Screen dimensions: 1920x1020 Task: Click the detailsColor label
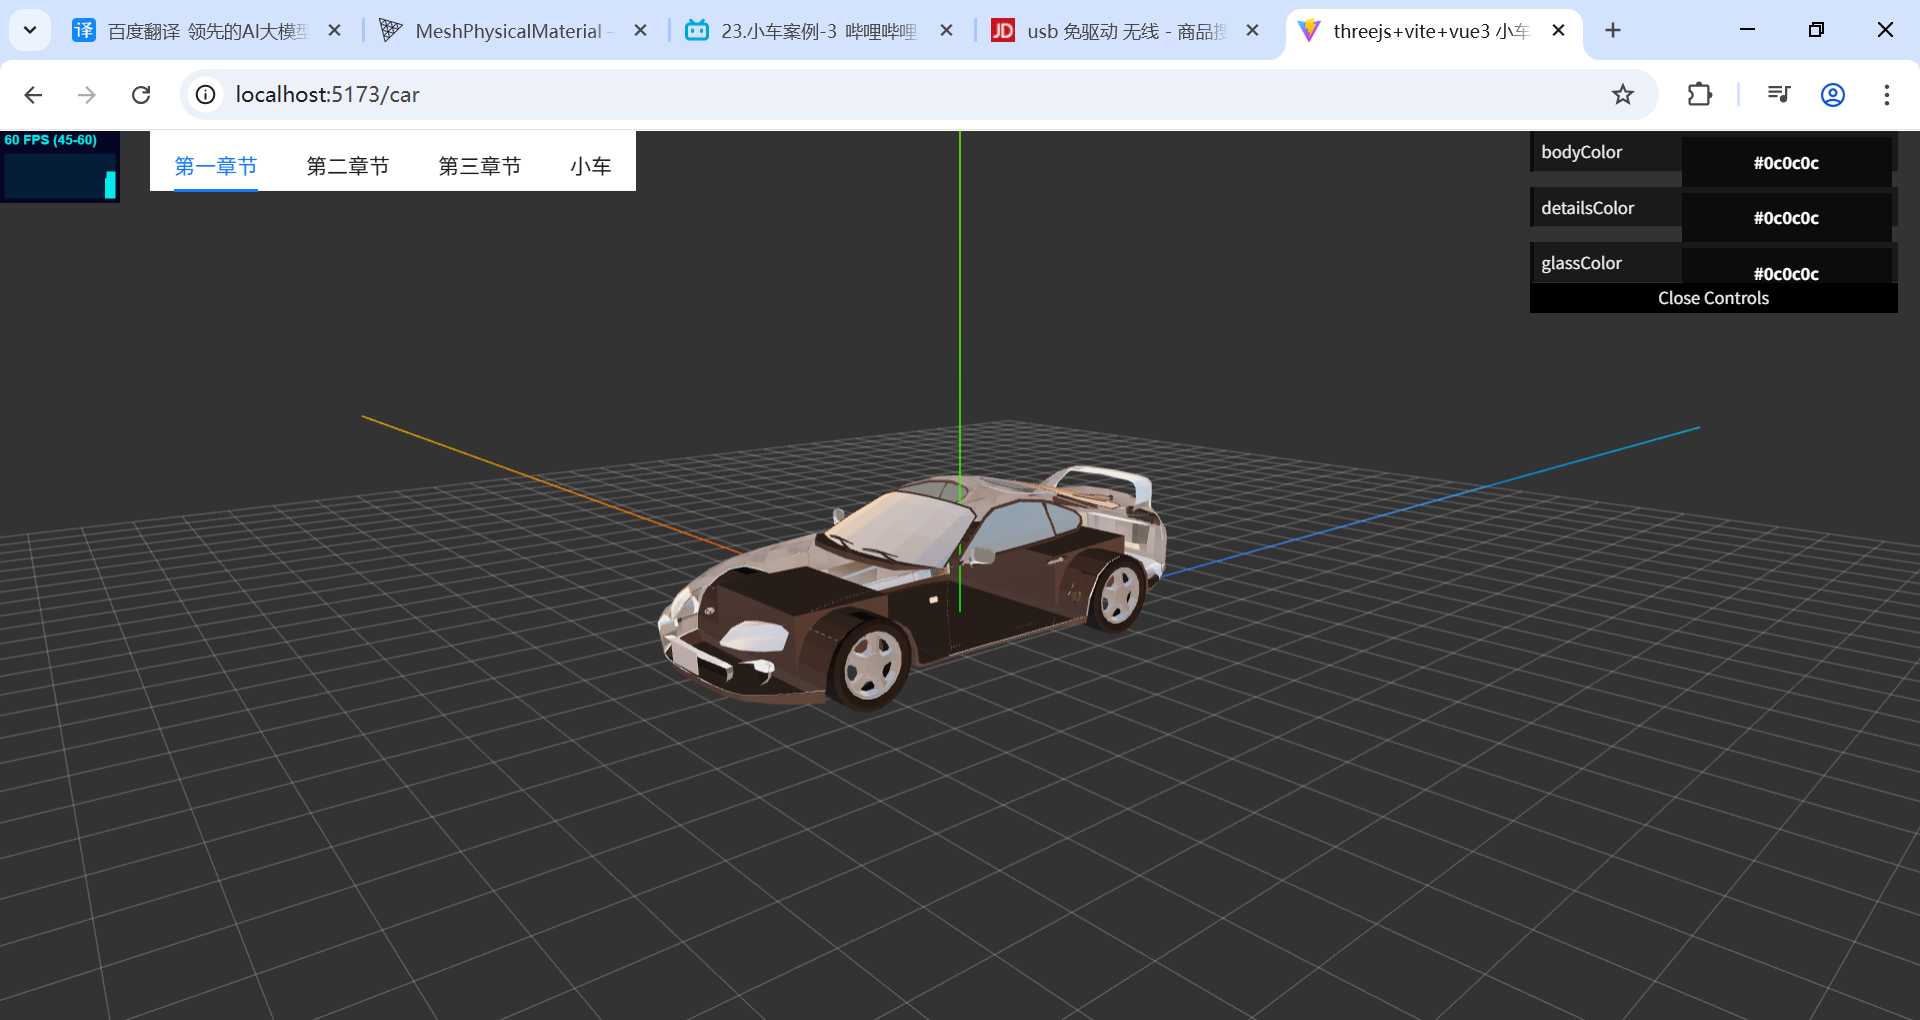pyautogui.click(x=1588, y=208)
